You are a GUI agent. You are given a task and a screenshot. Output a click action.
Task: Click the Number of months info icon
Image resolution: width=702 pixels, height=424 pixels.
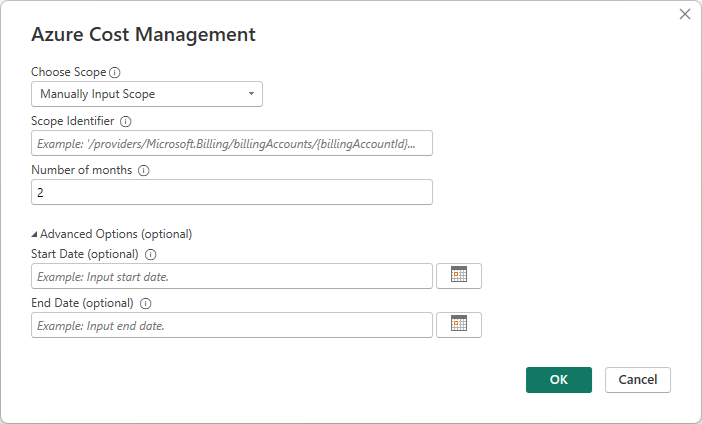click(143, 171)
